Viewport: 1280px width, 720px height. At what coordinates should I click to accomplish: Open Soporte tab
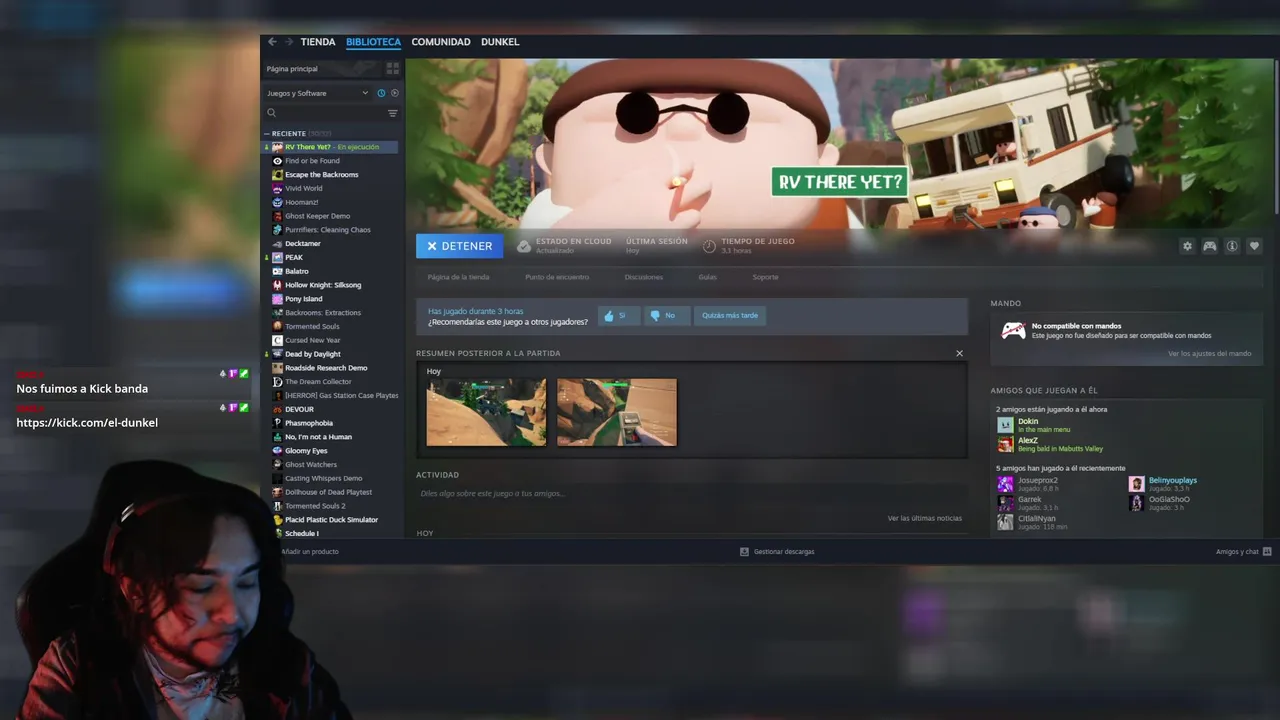(765, 277)
